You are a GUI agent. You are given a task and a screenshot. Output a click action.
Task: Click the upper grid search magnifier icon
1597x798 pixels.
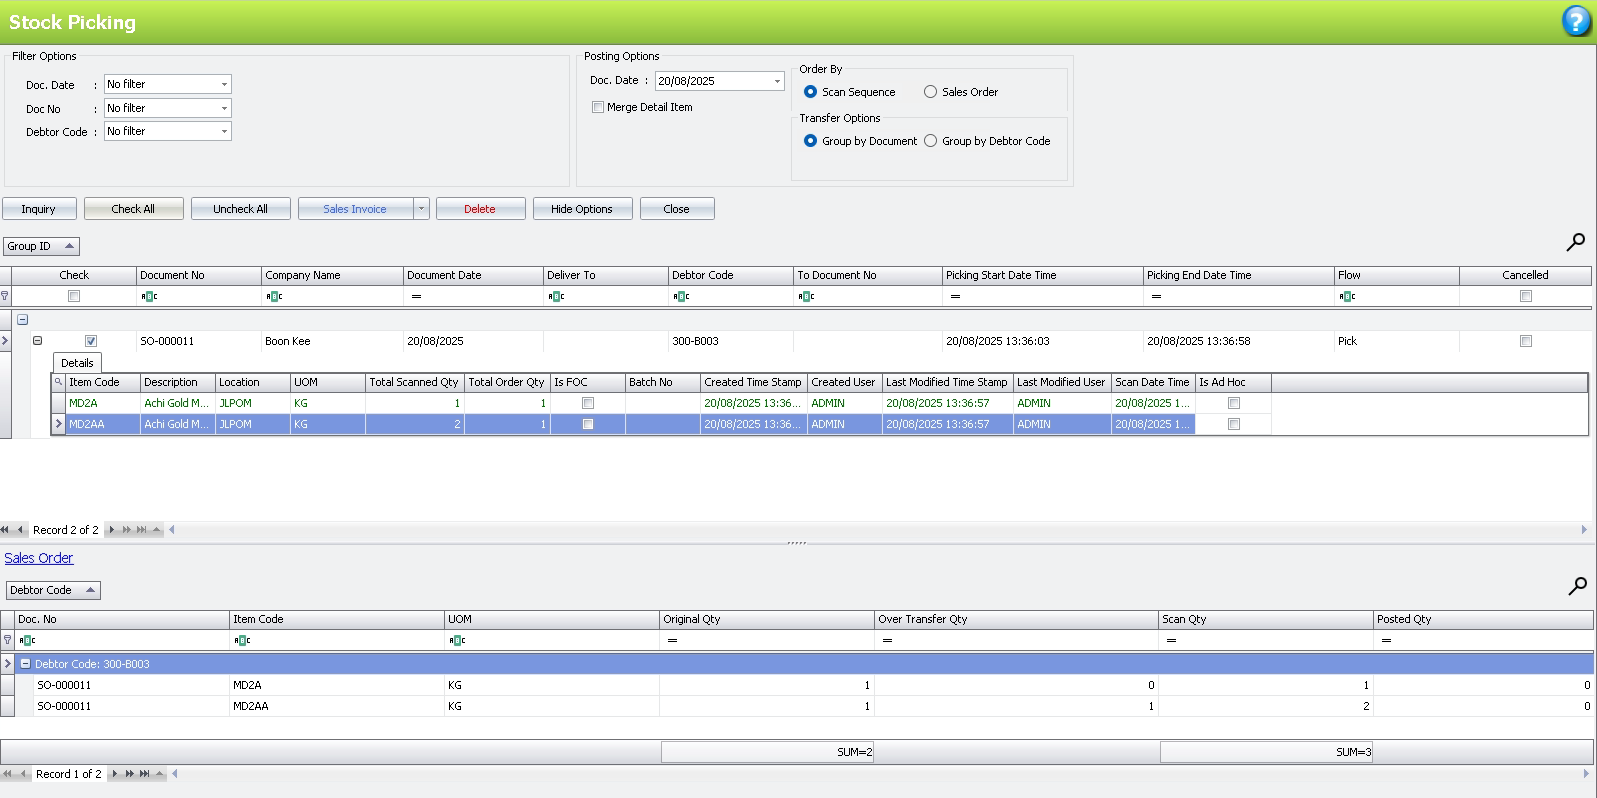[x=1575, y=242]
